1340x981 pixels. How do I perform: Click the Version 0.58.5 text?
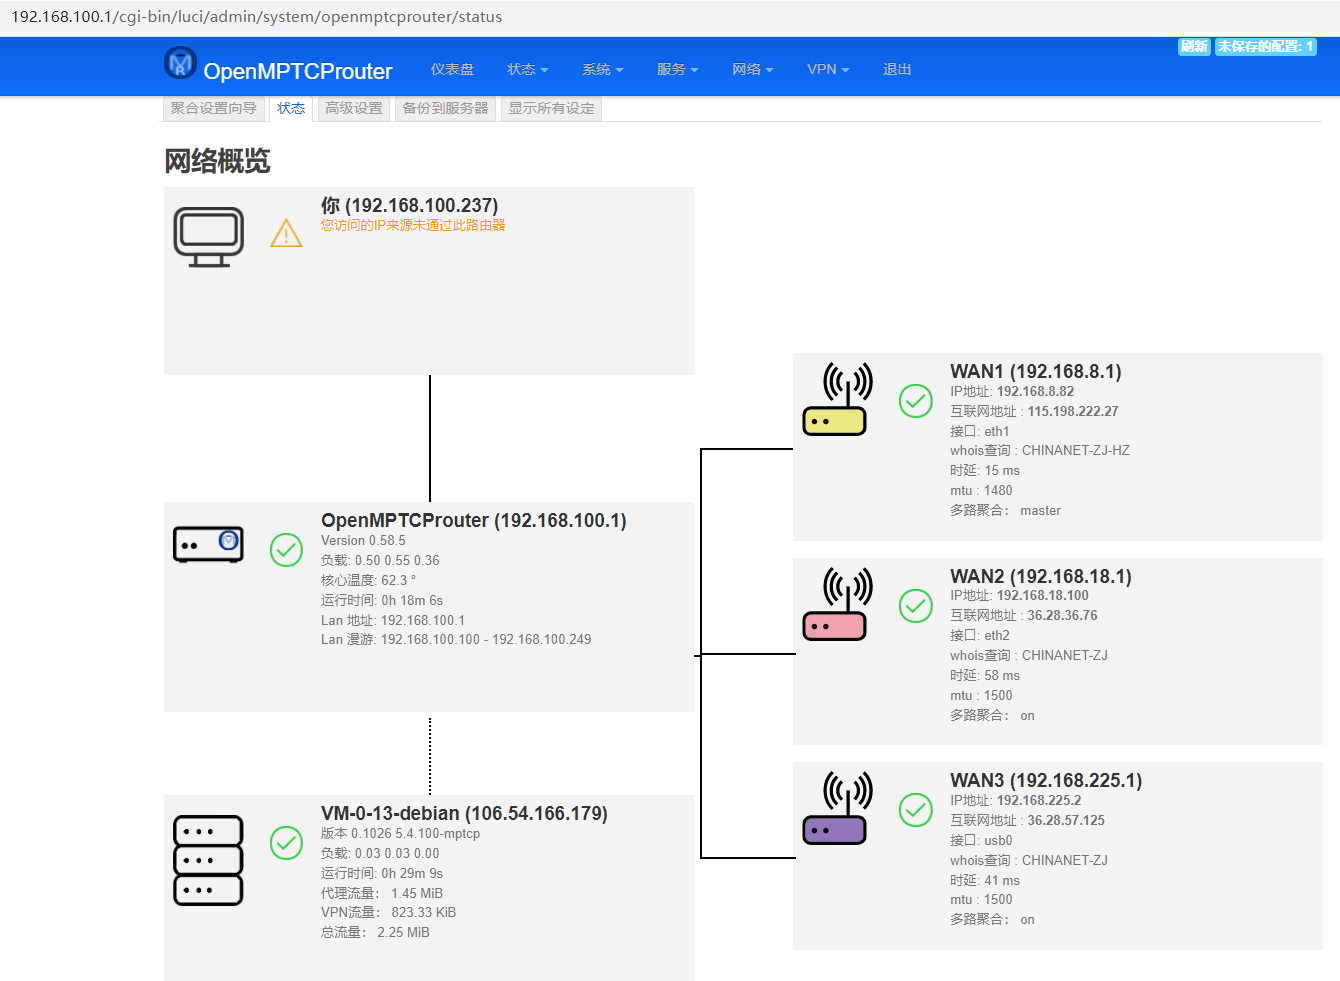(x=363, y=540)
